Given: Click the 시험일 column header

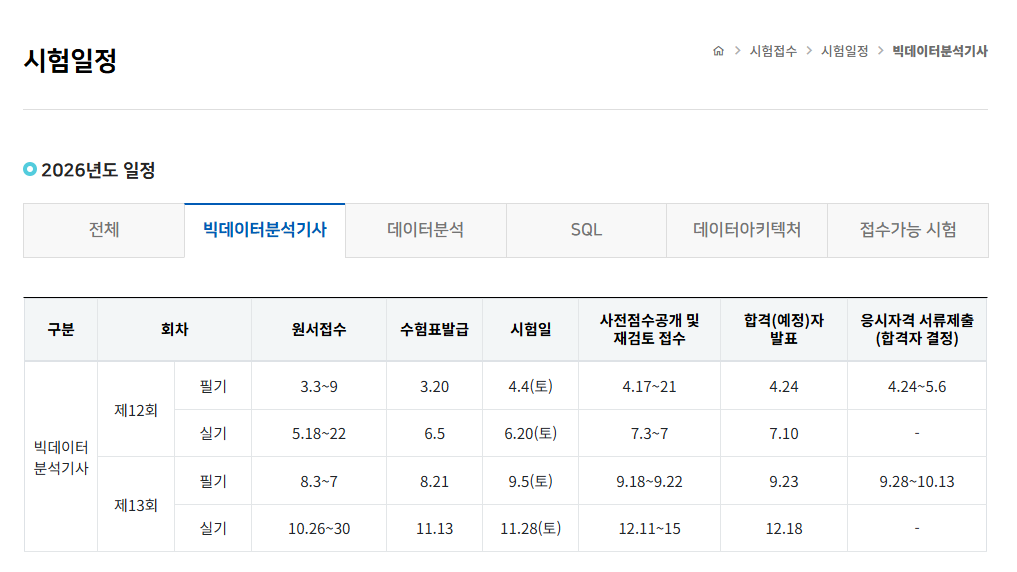Looking at the screenshot, I should pos(531,329).
